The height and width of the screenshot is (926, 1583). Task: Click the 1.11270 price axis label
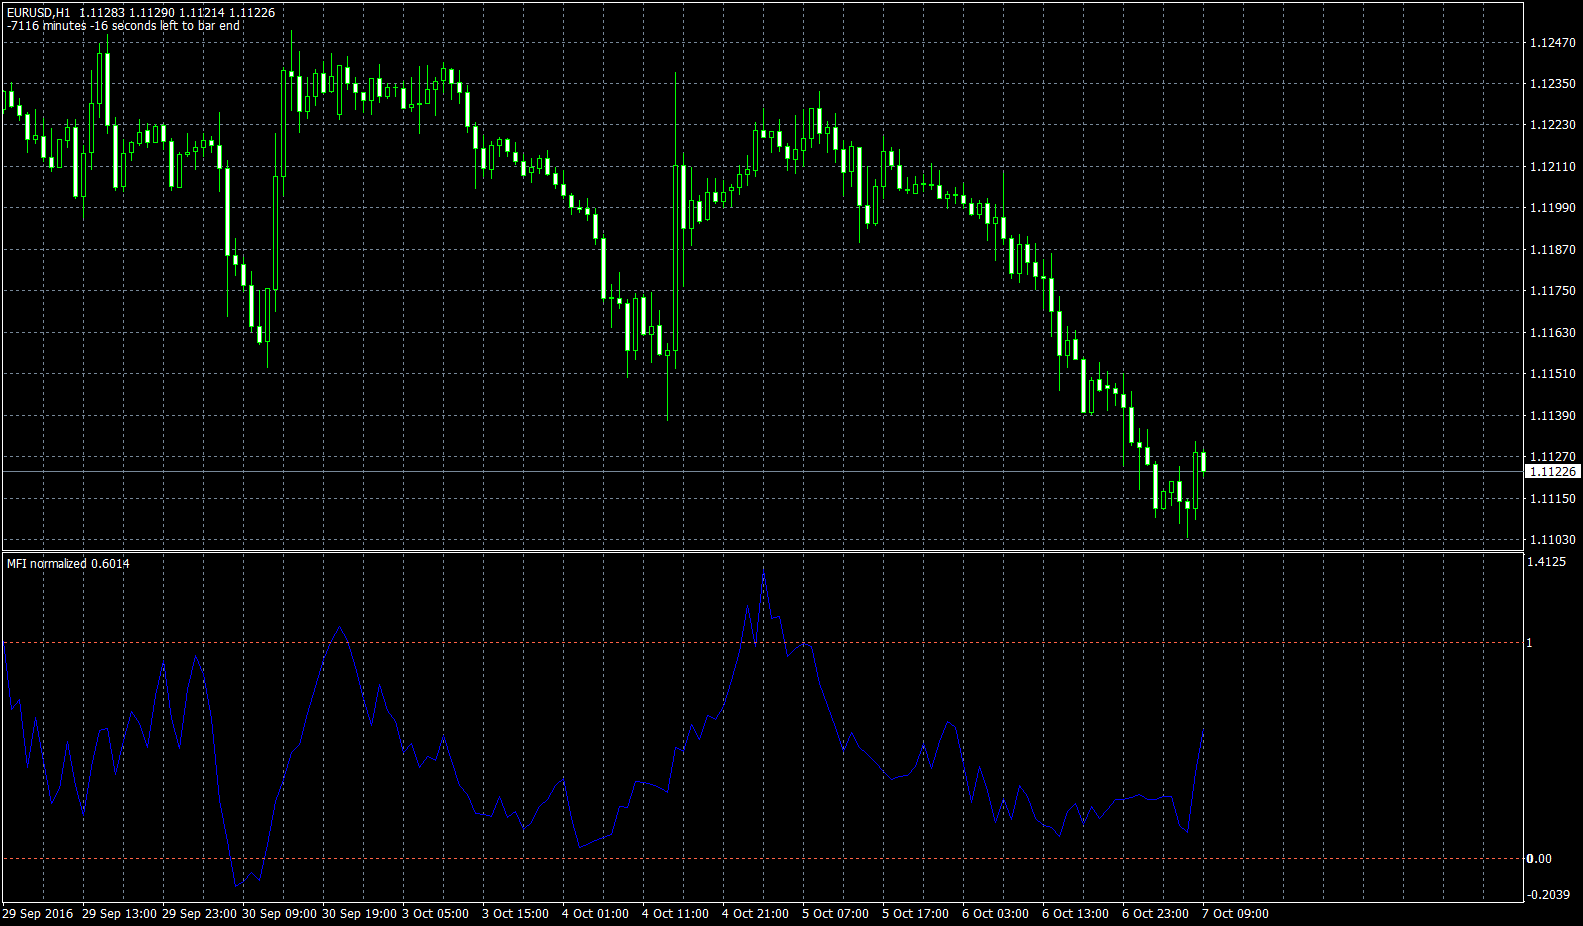[1553, 457]
